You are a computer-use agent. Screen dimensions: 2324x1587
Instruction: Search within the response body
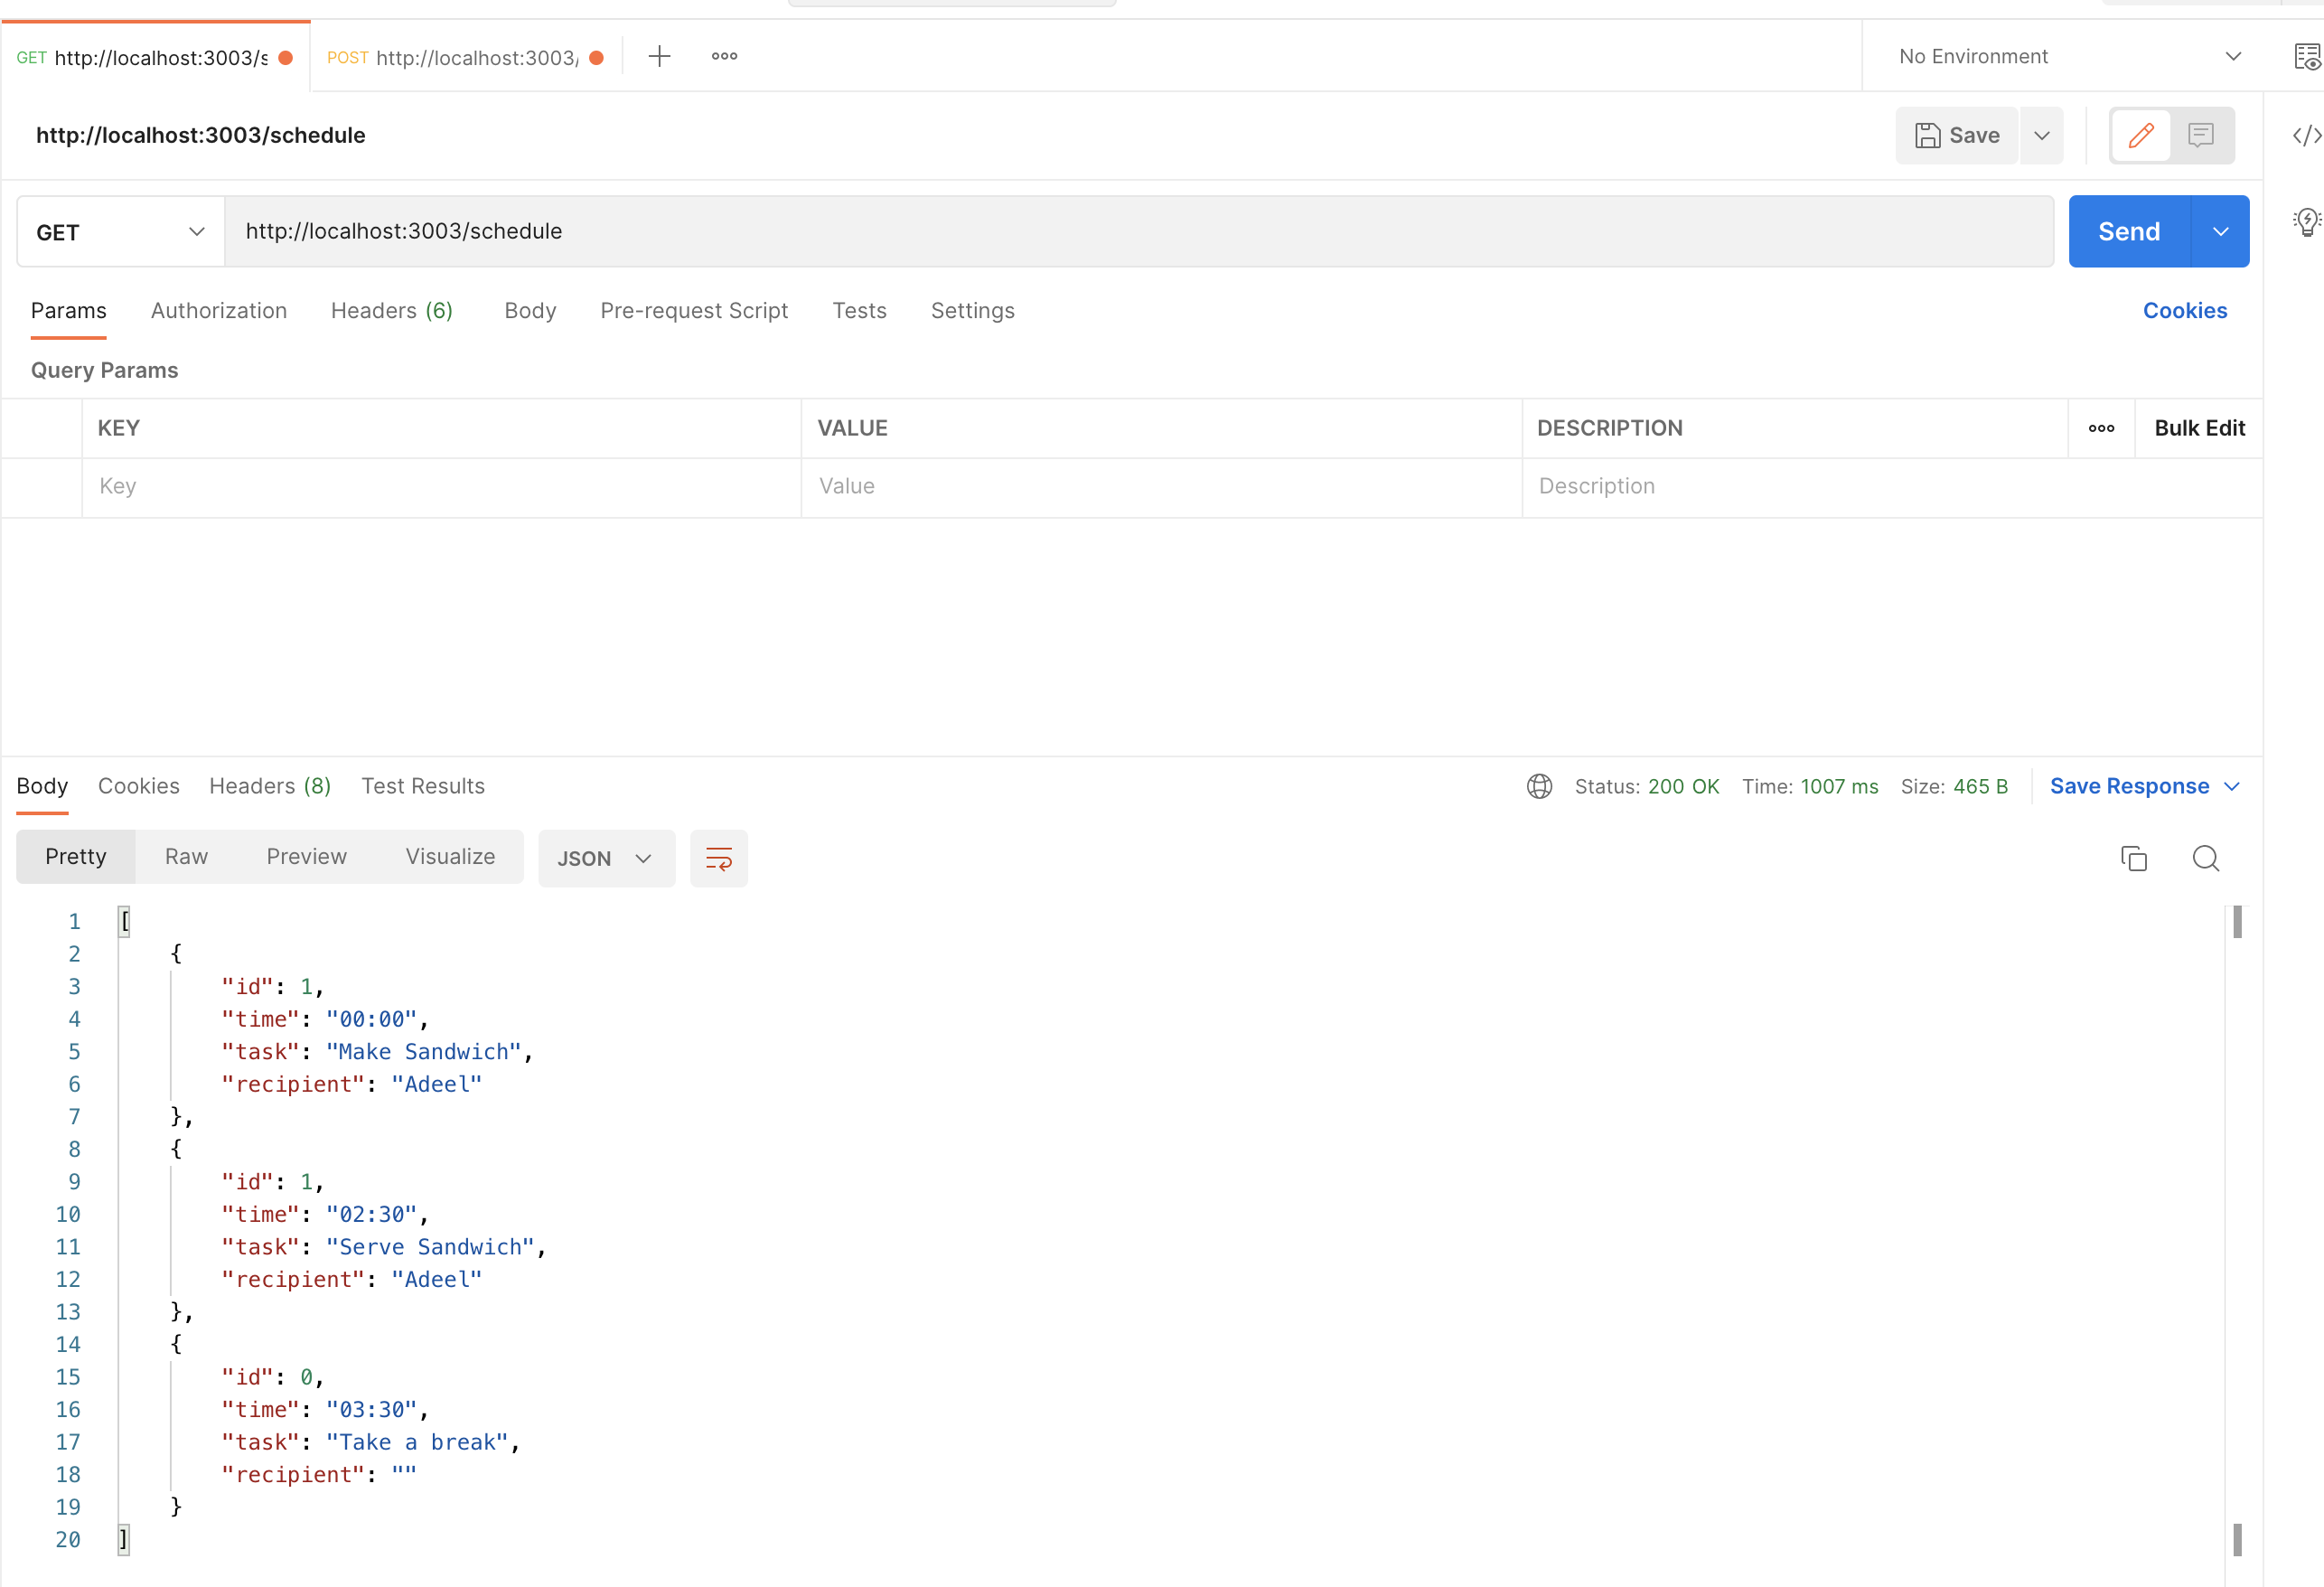pos(2206,858)
